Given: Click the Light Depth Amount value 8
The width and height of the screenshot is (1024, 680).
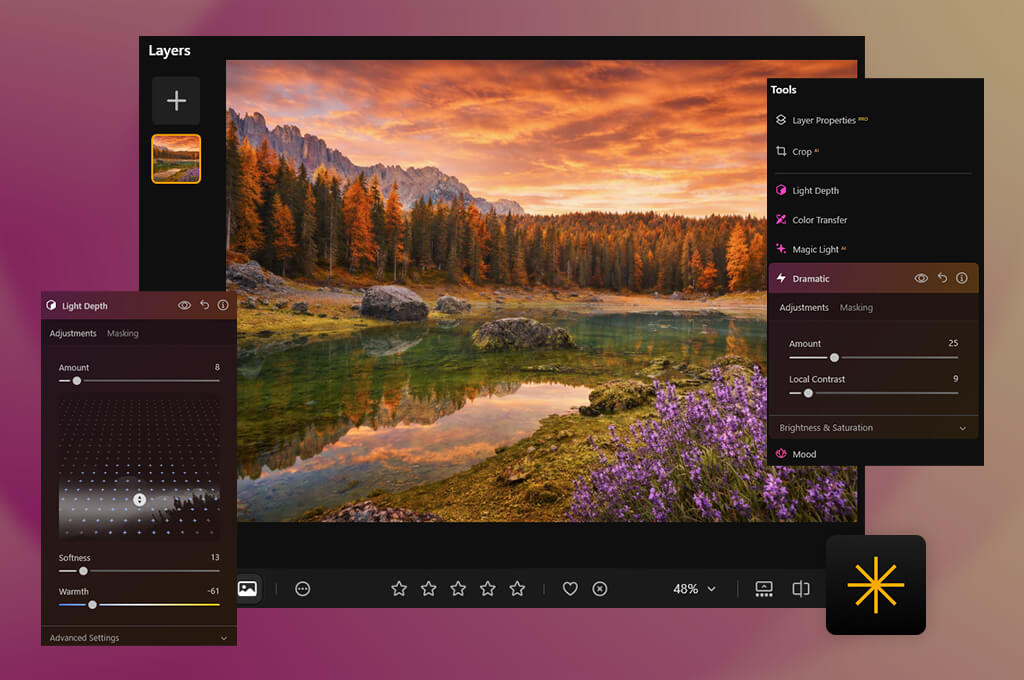Looking at the screenshot, I should click(x=217, y=367).
